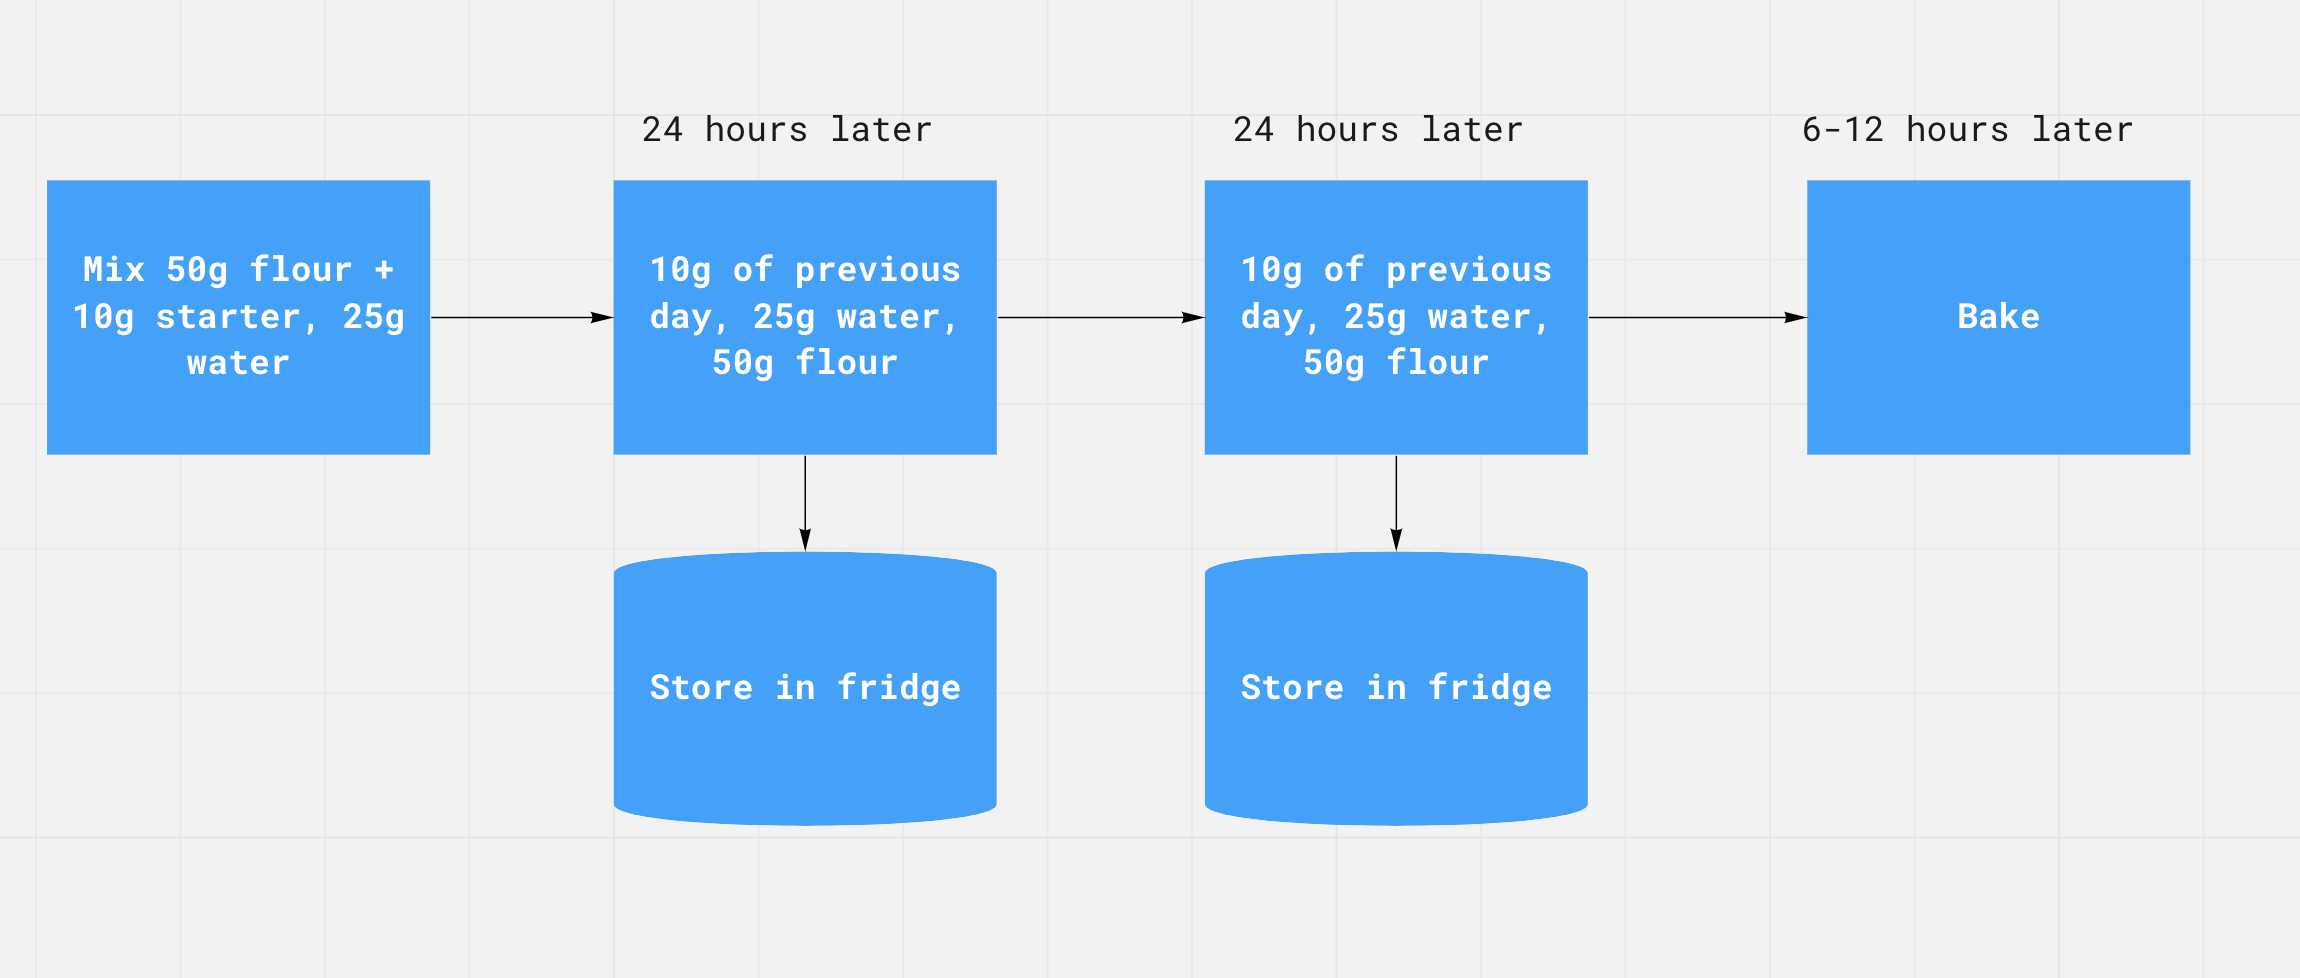Select the Store in fridge cylinder under the second feeding step
Image resolution: width=2300 pixels, height=978 pixels.
[x=1396, y=688]
